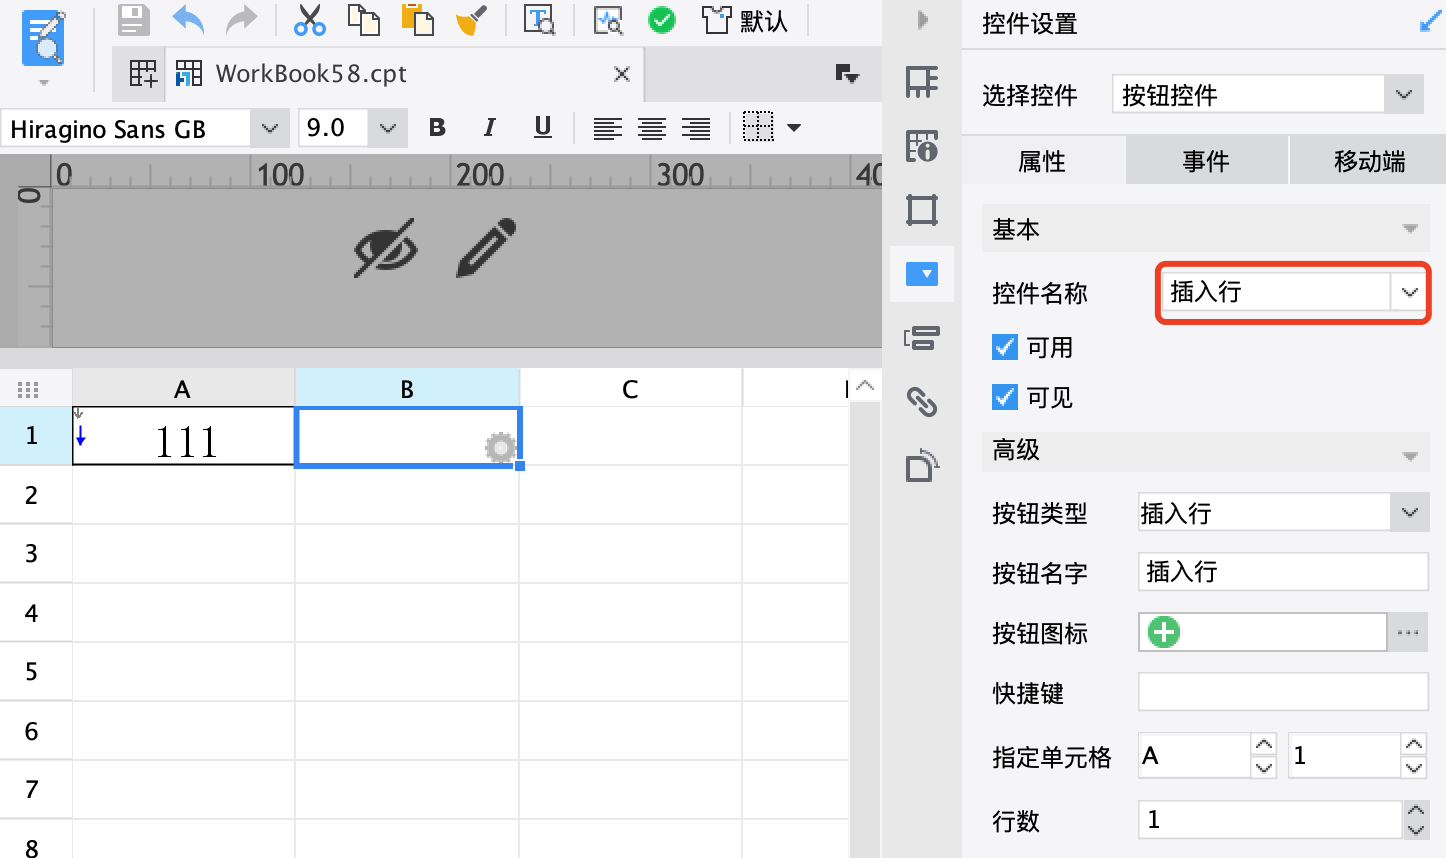Open the widget settings icon in sidebar
The height and width of the screenshot is (858, 1446).
(921, 273)
